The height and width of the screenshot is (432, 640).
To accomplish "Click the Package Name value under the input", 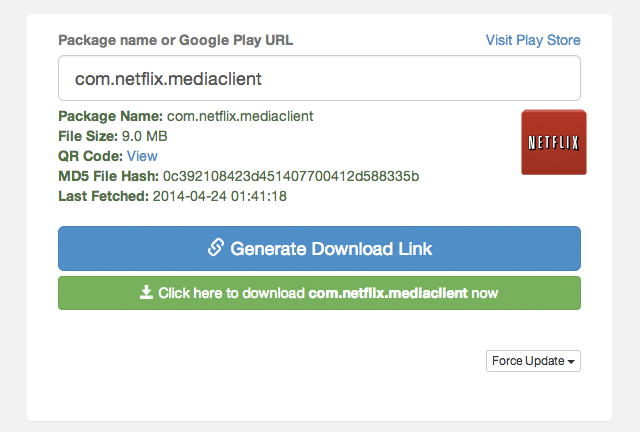I will (240, 116).
